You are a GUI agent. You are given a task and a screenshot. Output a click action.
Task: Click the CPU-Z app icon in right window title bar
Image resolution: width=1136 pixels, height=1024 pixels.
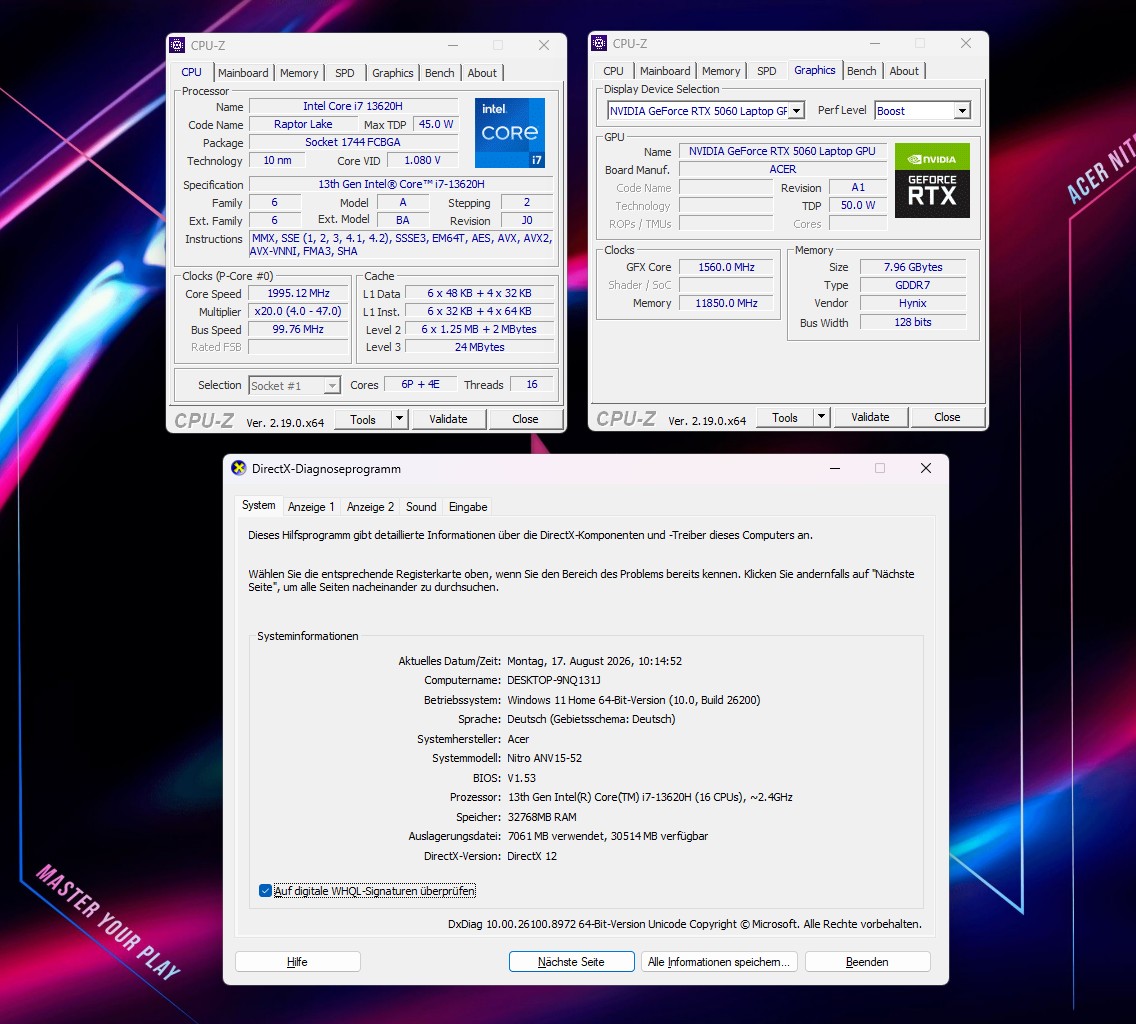(599, 43)
